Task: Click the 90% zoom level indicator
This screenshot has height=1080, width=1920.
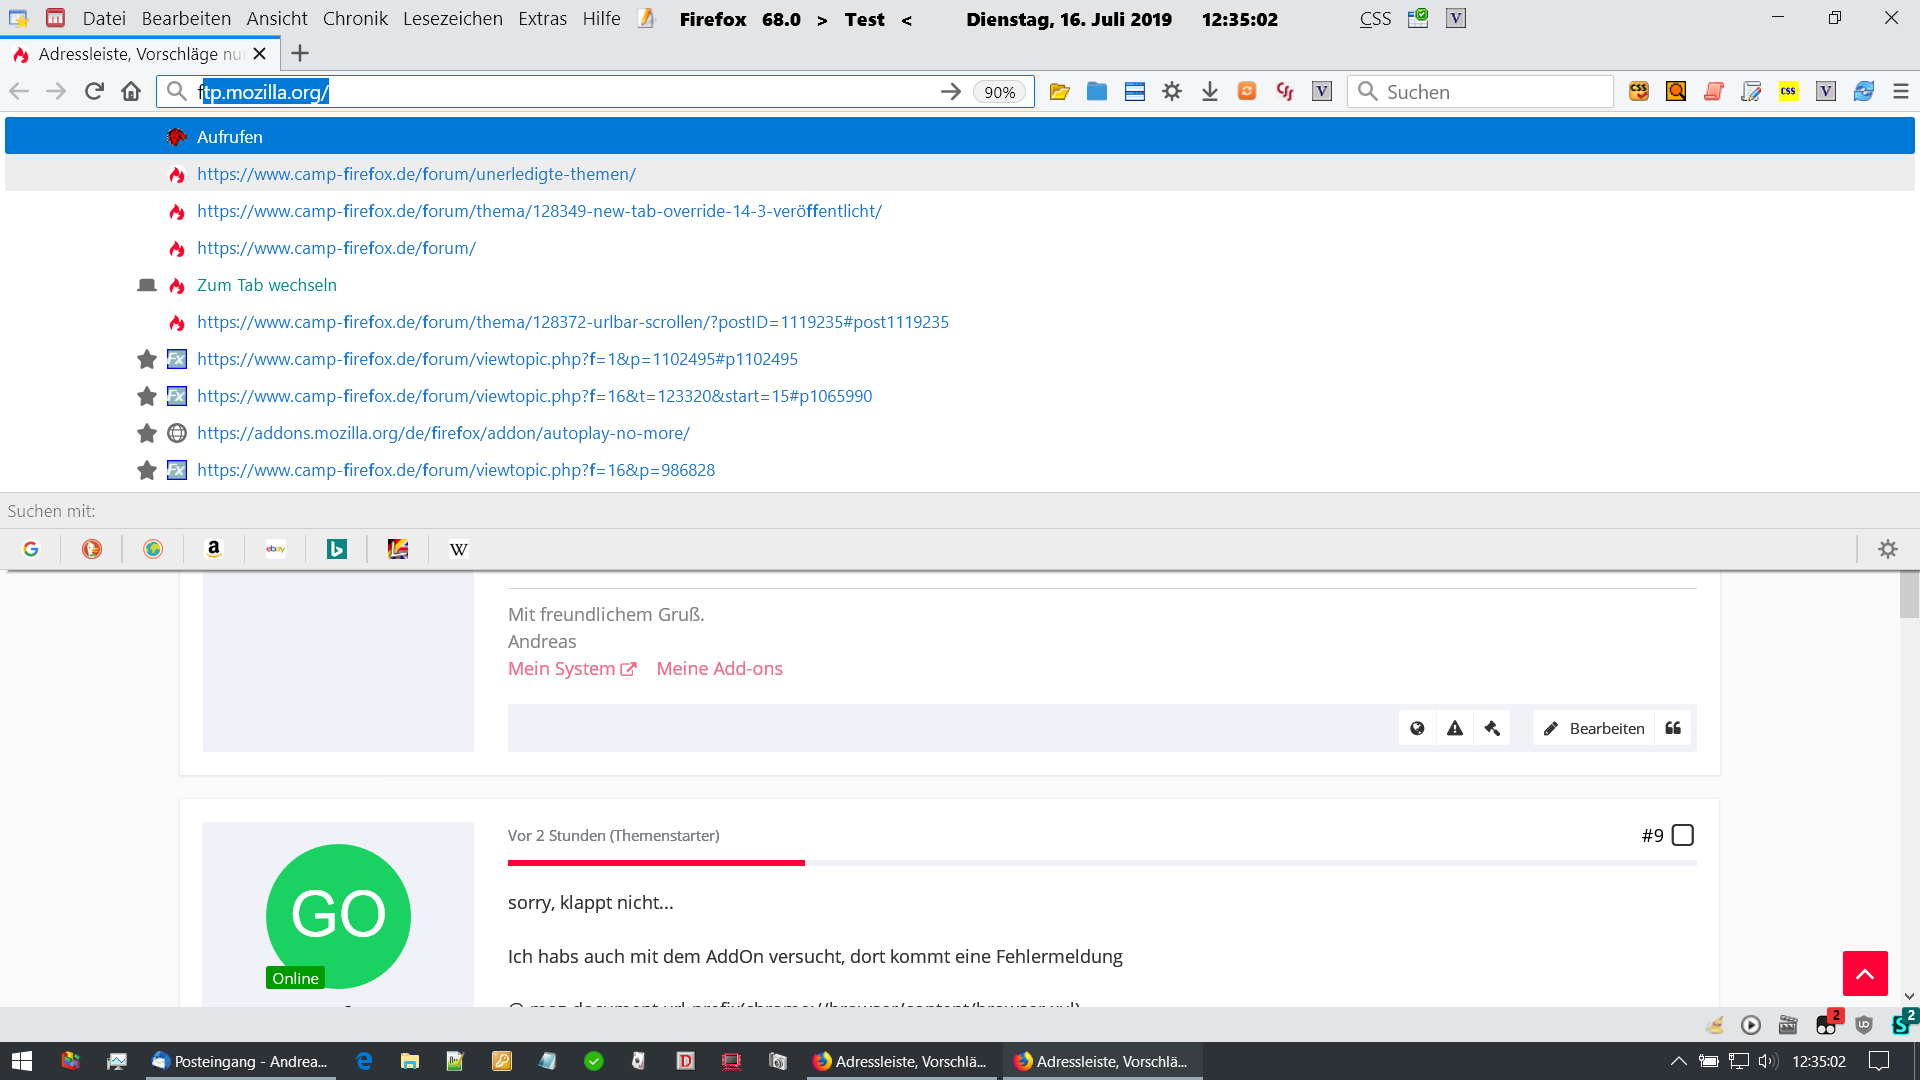Action: (999, 92)
